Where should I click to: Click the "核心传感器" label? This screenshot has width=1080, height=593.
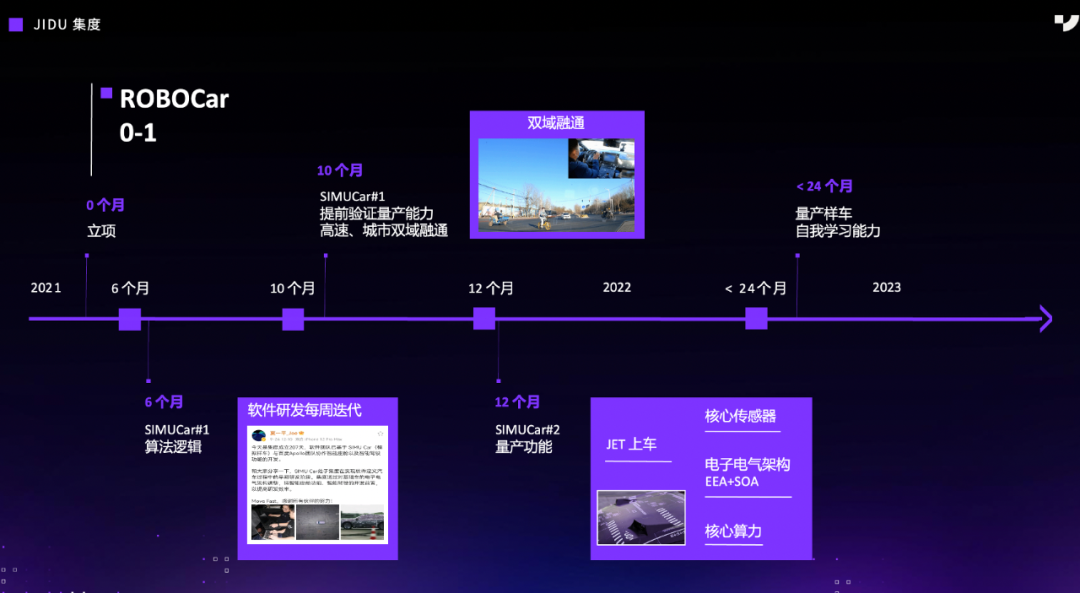(740, 416)
